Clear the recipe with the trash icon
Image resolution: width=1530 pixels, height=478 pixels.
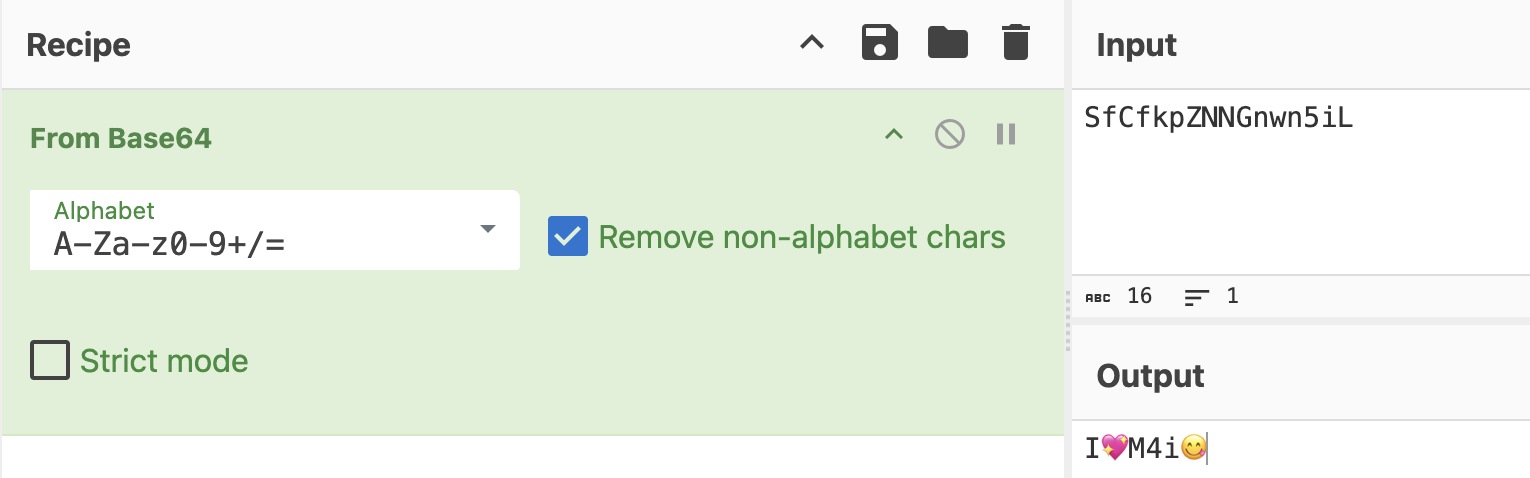tap(1014, 44)
